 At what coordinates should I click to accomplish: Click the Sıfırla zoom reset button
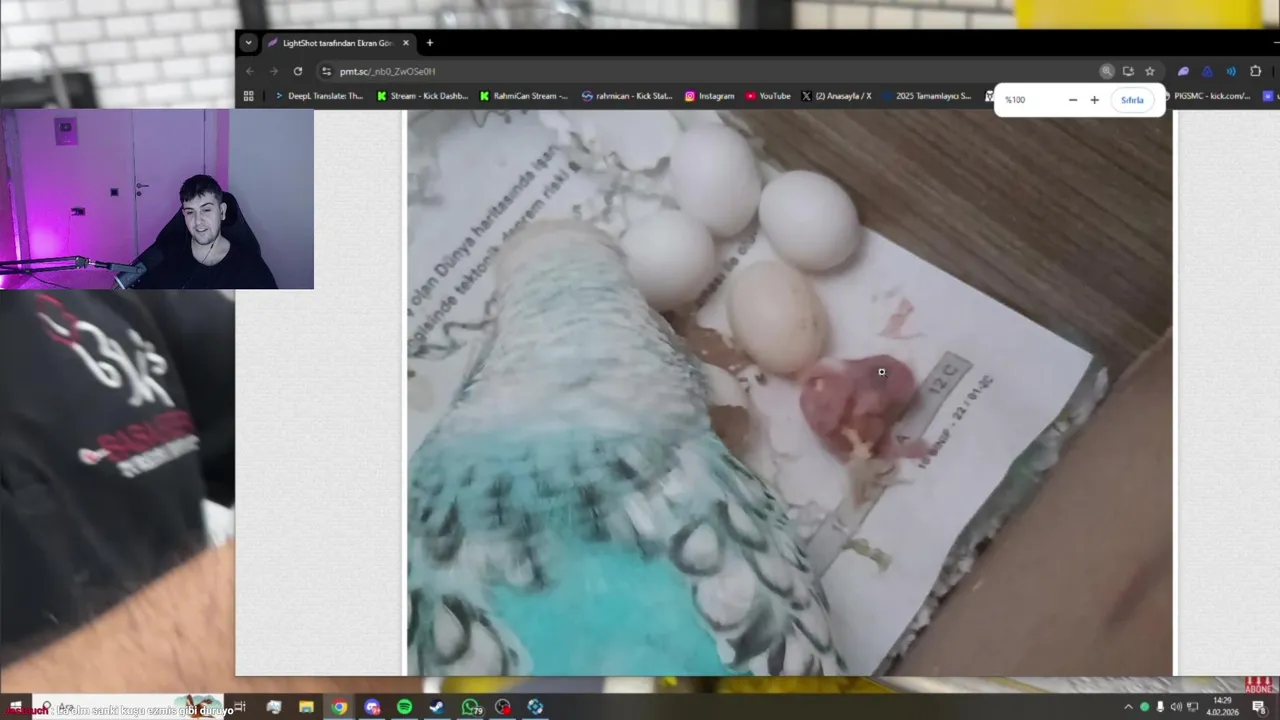1132,100
